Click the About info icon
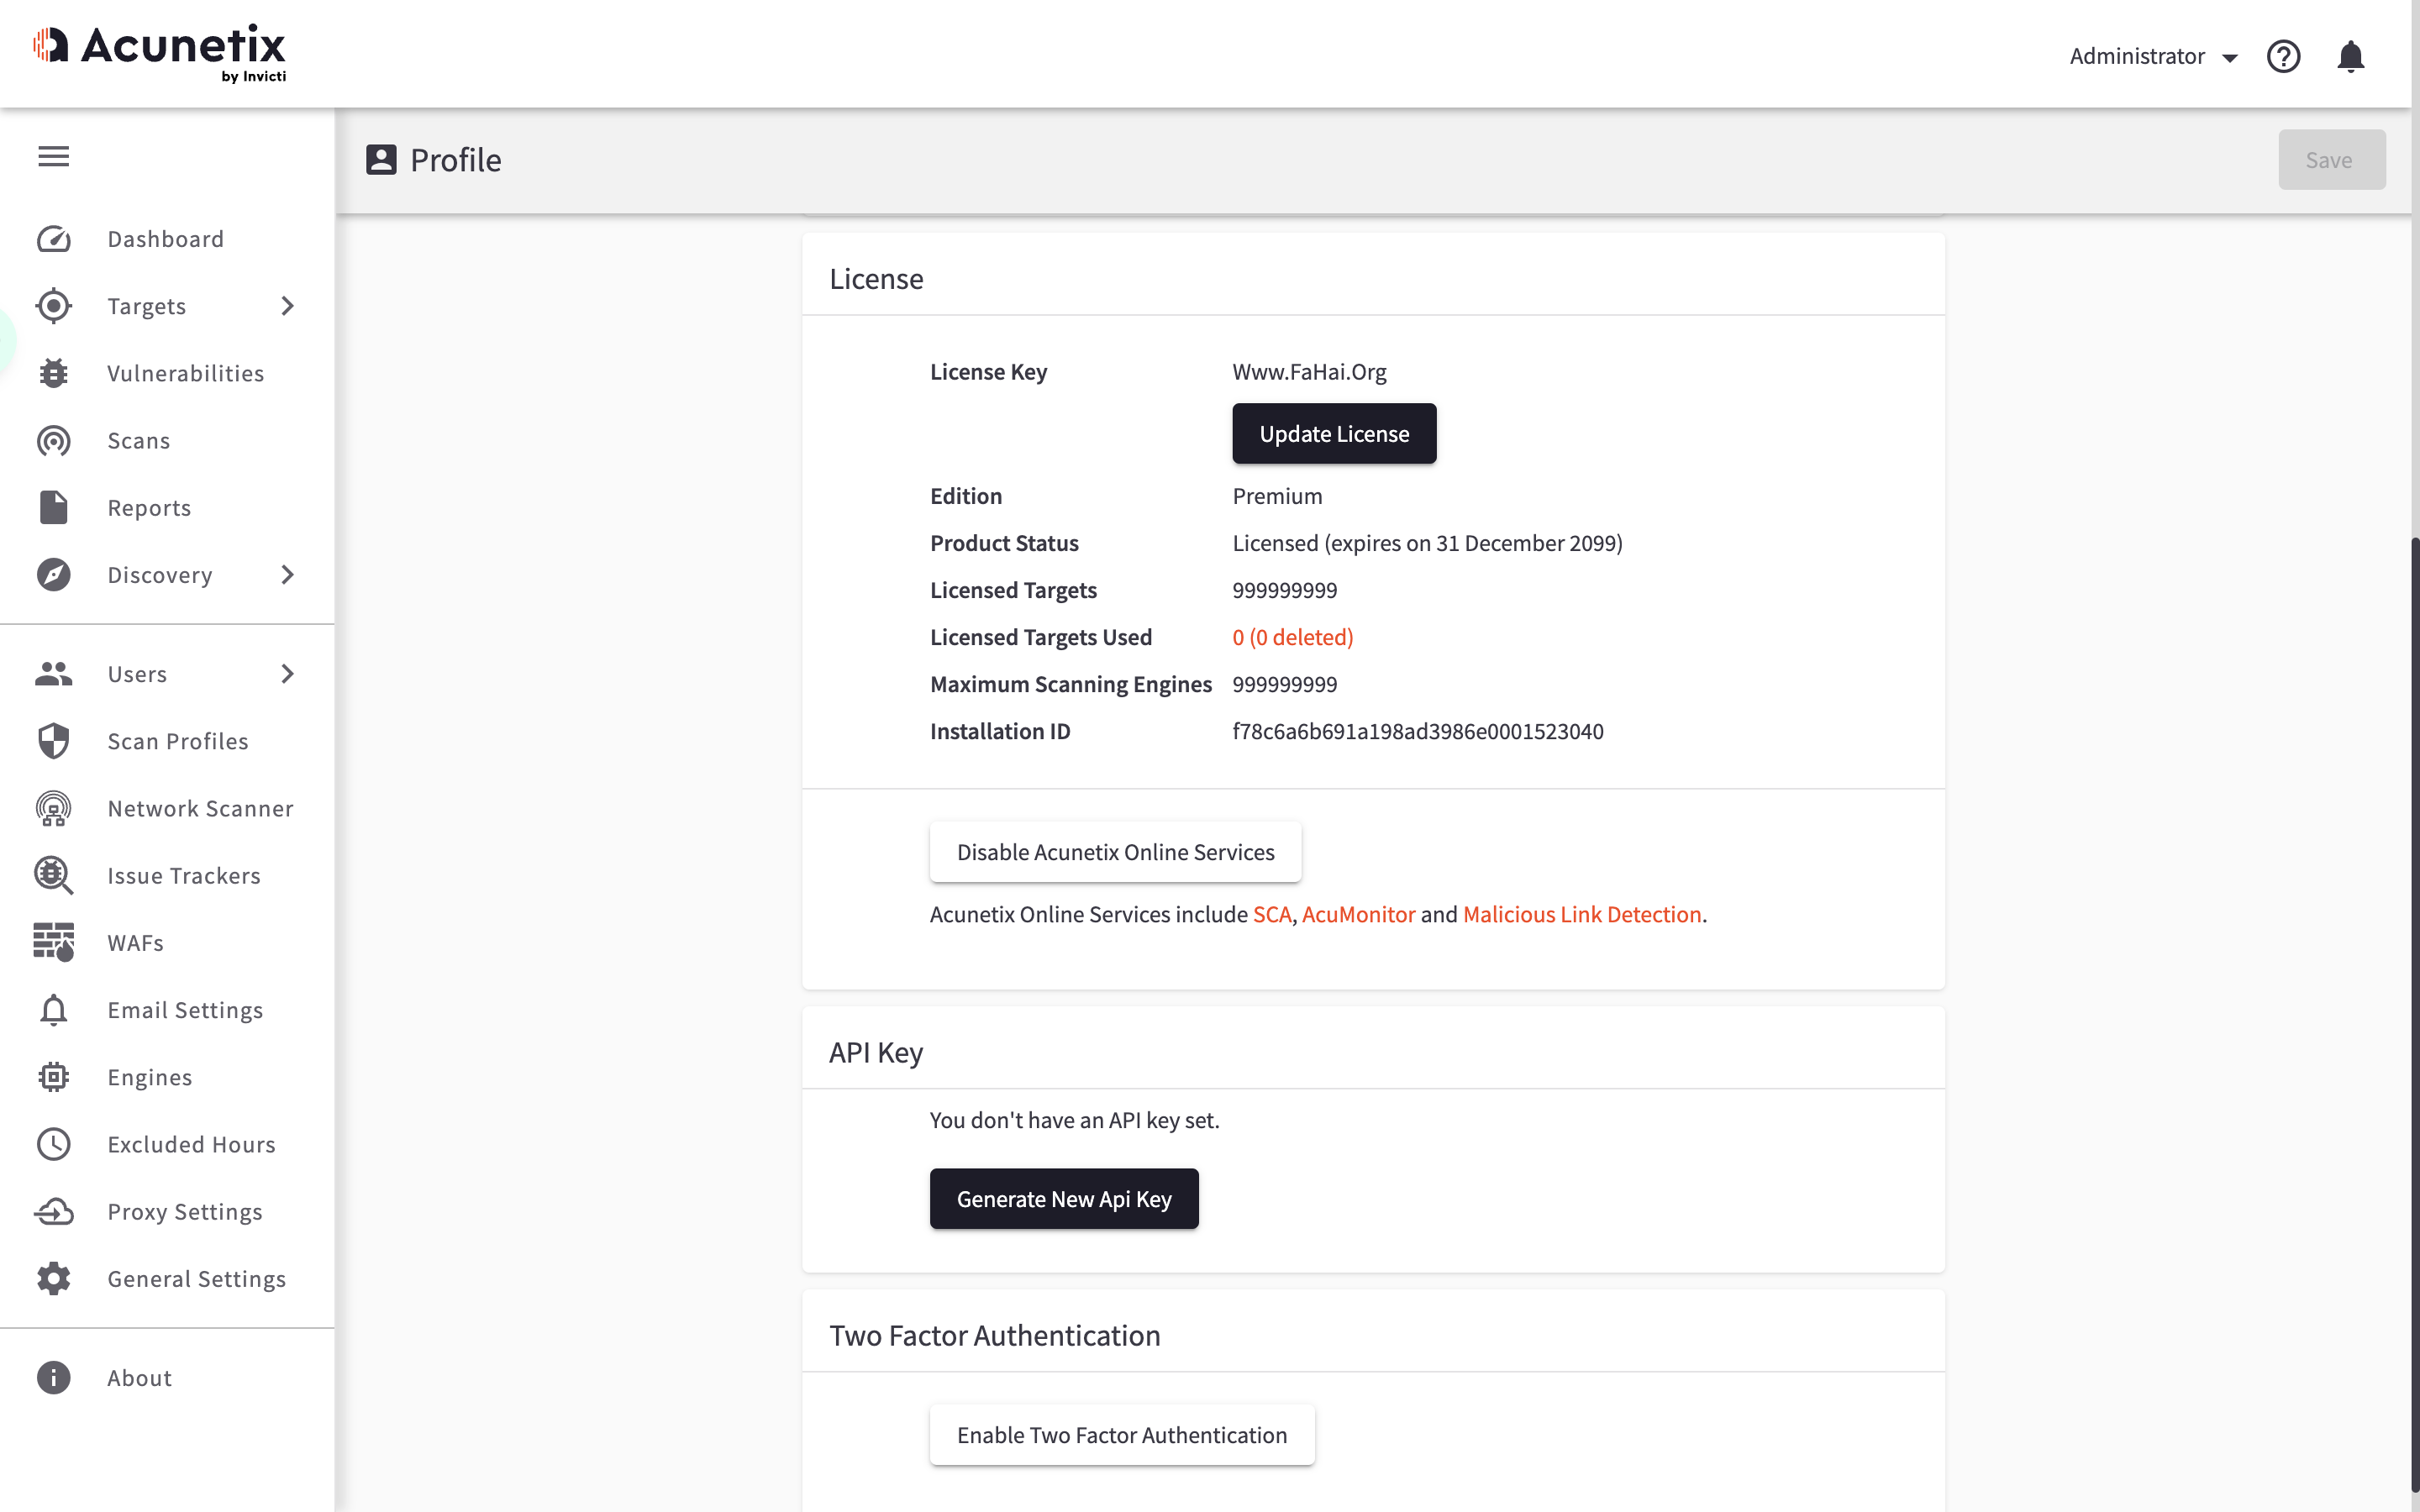The height and width of the screenshot is (1512, 2420). 53,1377
